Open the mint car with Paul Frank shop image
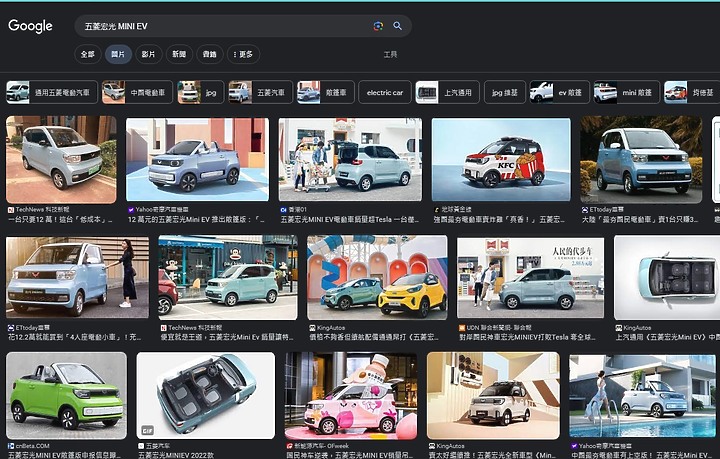Viewport: 720px width, 459px height. [x=228, y=278]
